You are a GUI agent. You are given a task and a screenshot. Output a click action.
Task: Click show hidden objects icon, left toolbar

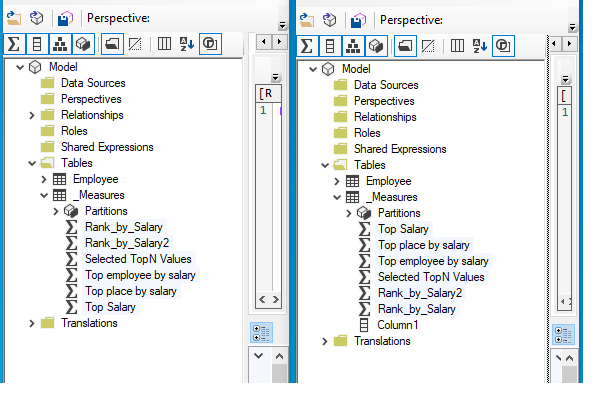click(x=135, y=44)
